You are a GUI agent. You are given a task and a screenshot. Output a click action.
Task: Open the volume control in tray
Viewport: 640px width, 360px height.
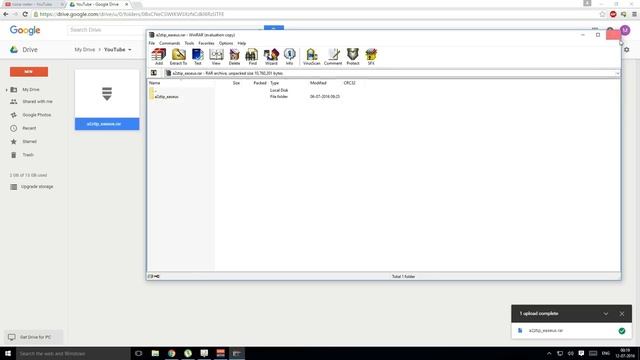click(x=571, y=353)
